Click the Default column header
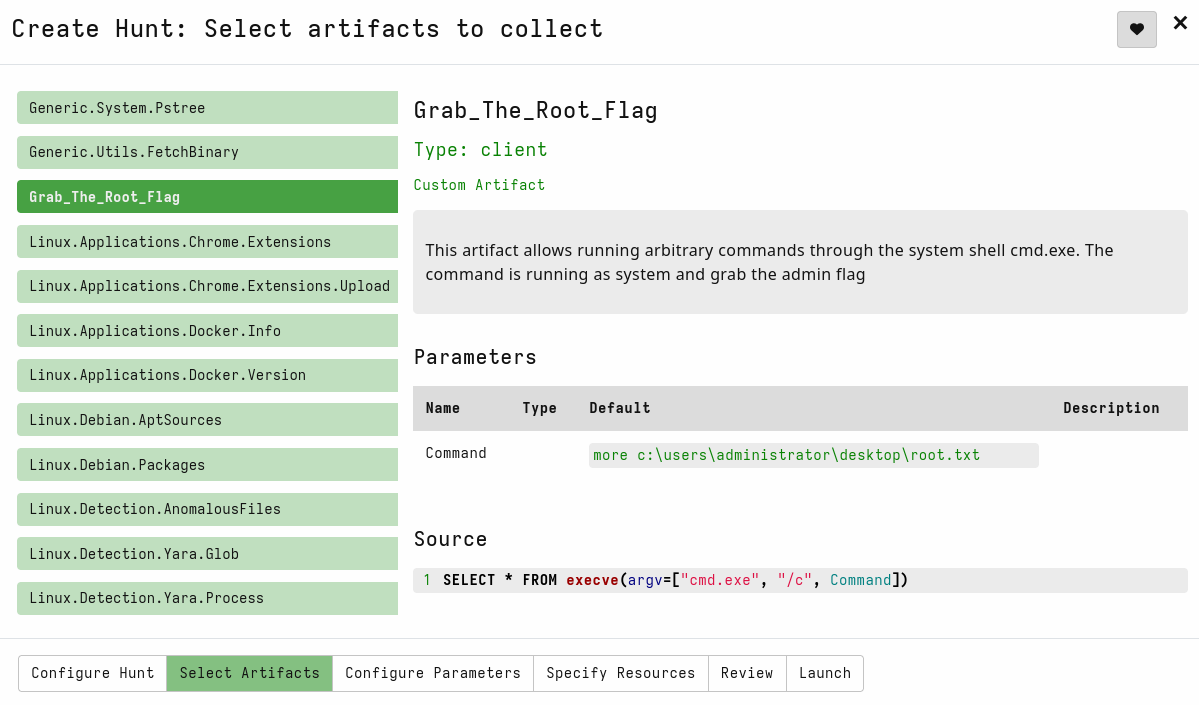 (619, 408)
